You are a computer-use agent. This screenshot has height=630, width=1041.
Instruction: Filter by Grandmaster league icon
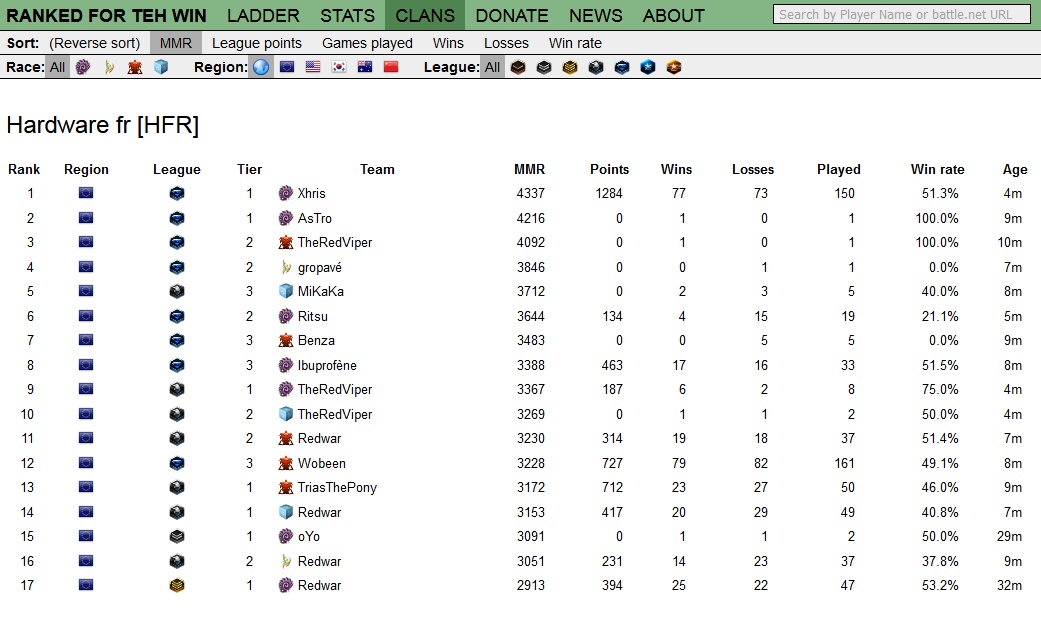[x=674, y=67]
